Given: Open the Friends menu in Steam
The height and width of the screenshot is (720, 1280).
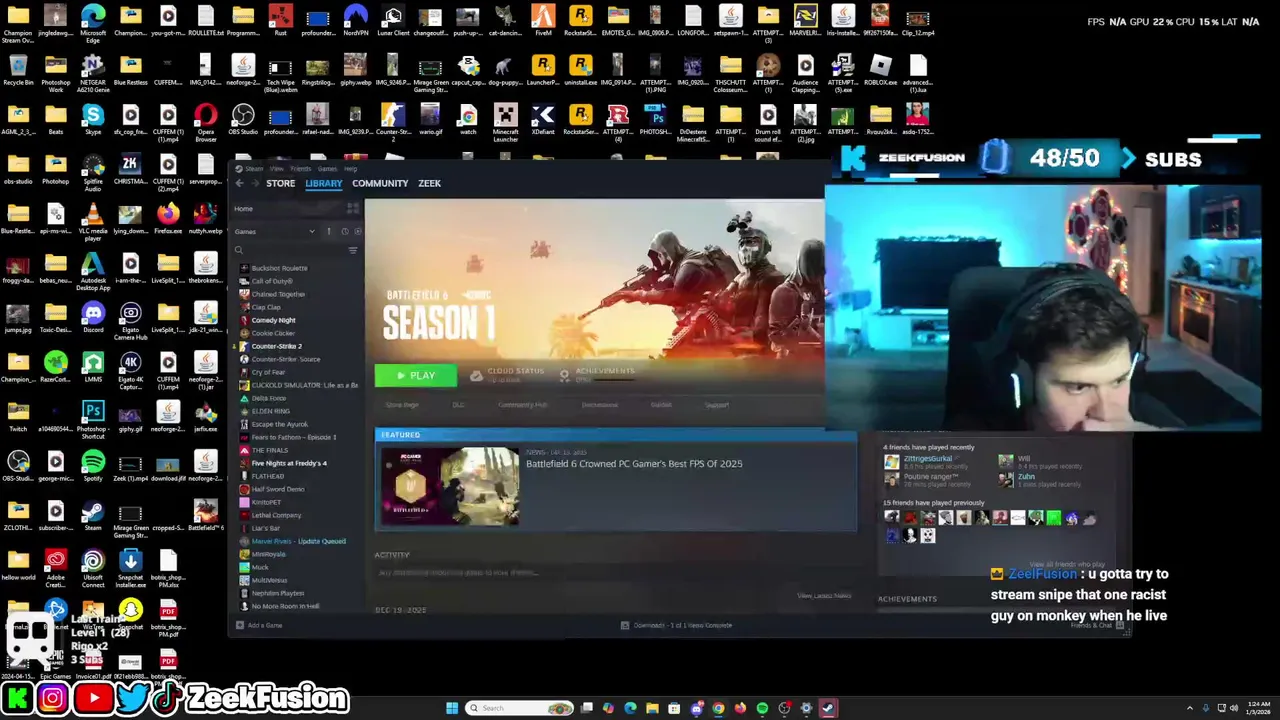Looking at the screenshot, I should point(300,169).
